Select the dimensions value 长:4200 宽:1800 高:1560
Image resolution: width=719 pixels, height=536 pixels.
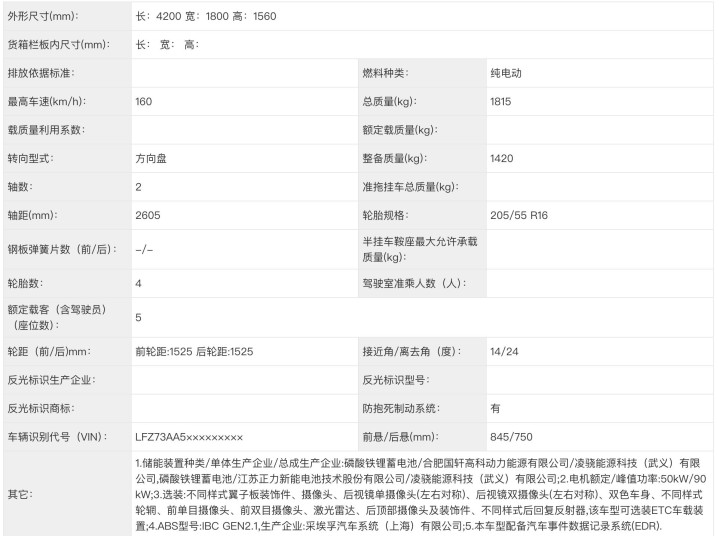click(206, 17)
